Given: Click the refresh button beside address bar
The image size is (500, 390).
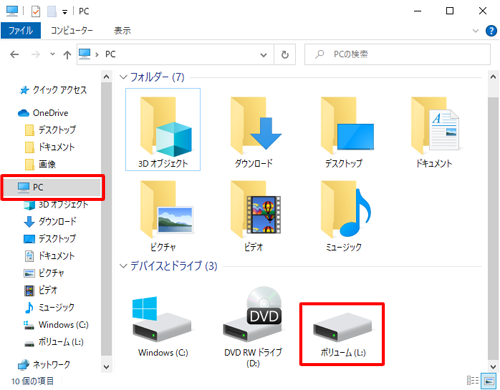Looking at the screenshot, I should [285, 54].
